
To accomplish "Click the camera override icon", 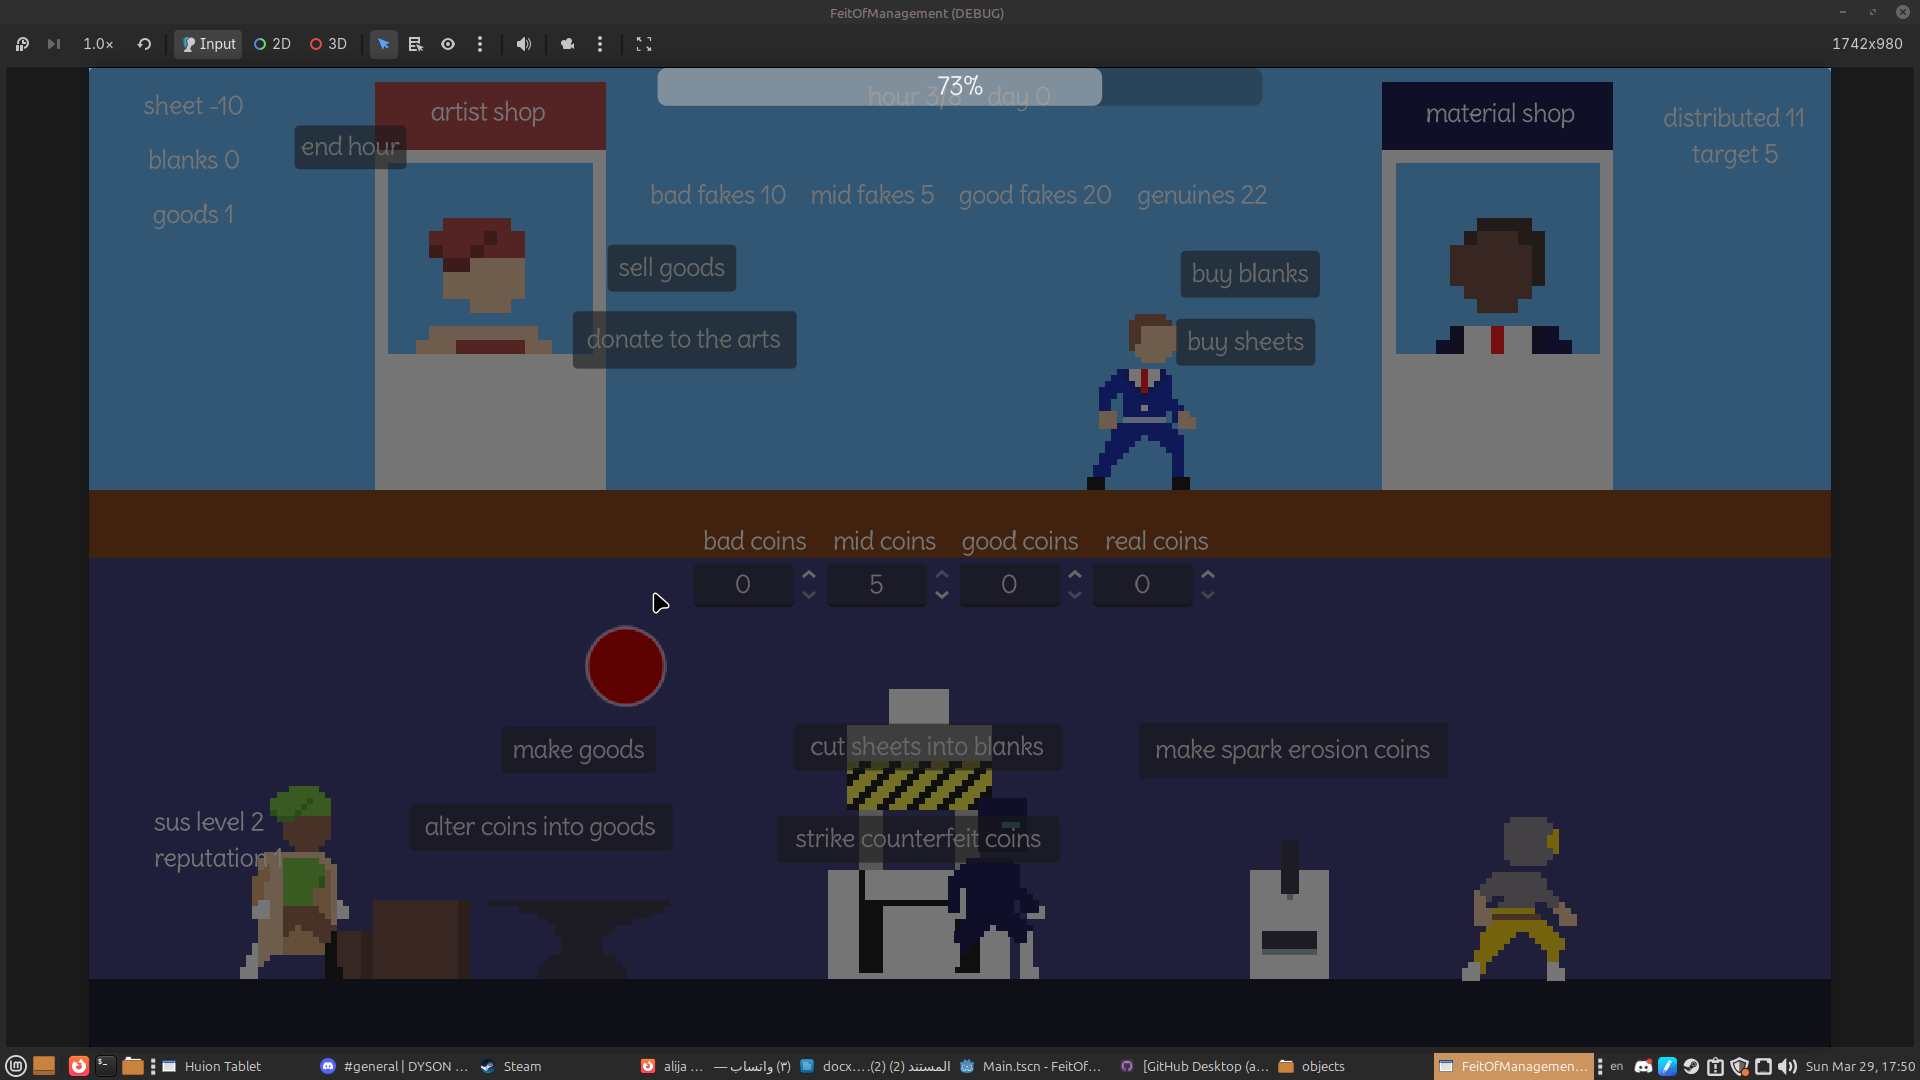I will (x=568, y=44).
